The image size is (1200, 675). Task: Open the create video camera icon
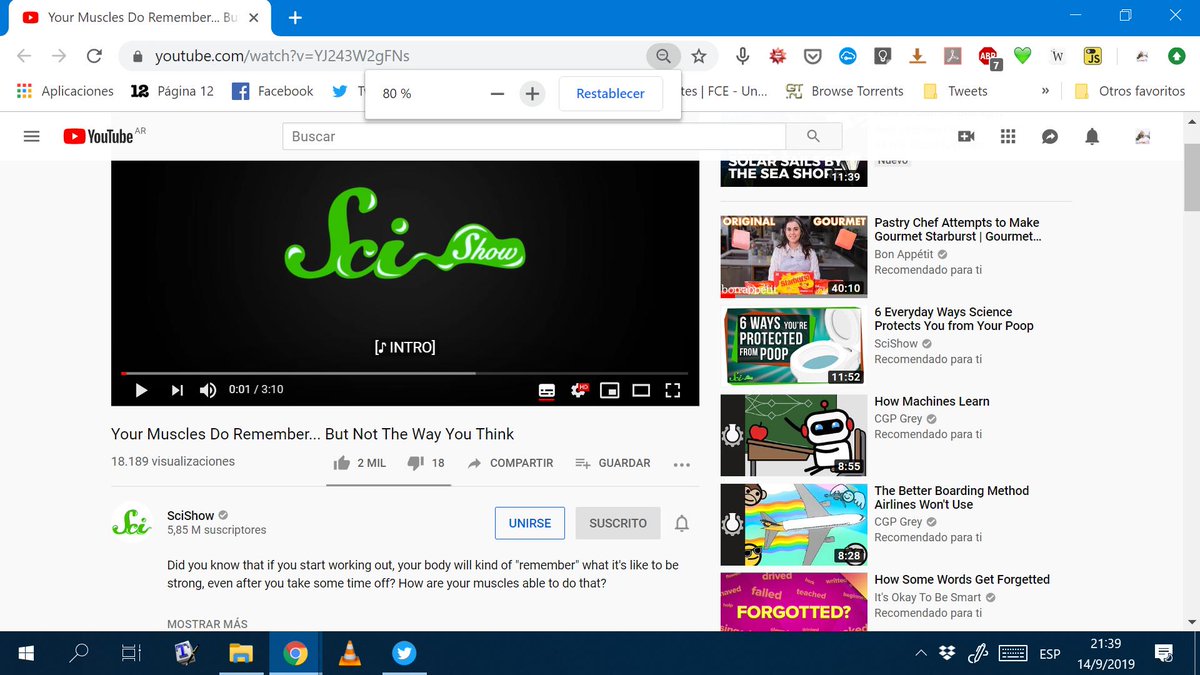coord(966,136)
